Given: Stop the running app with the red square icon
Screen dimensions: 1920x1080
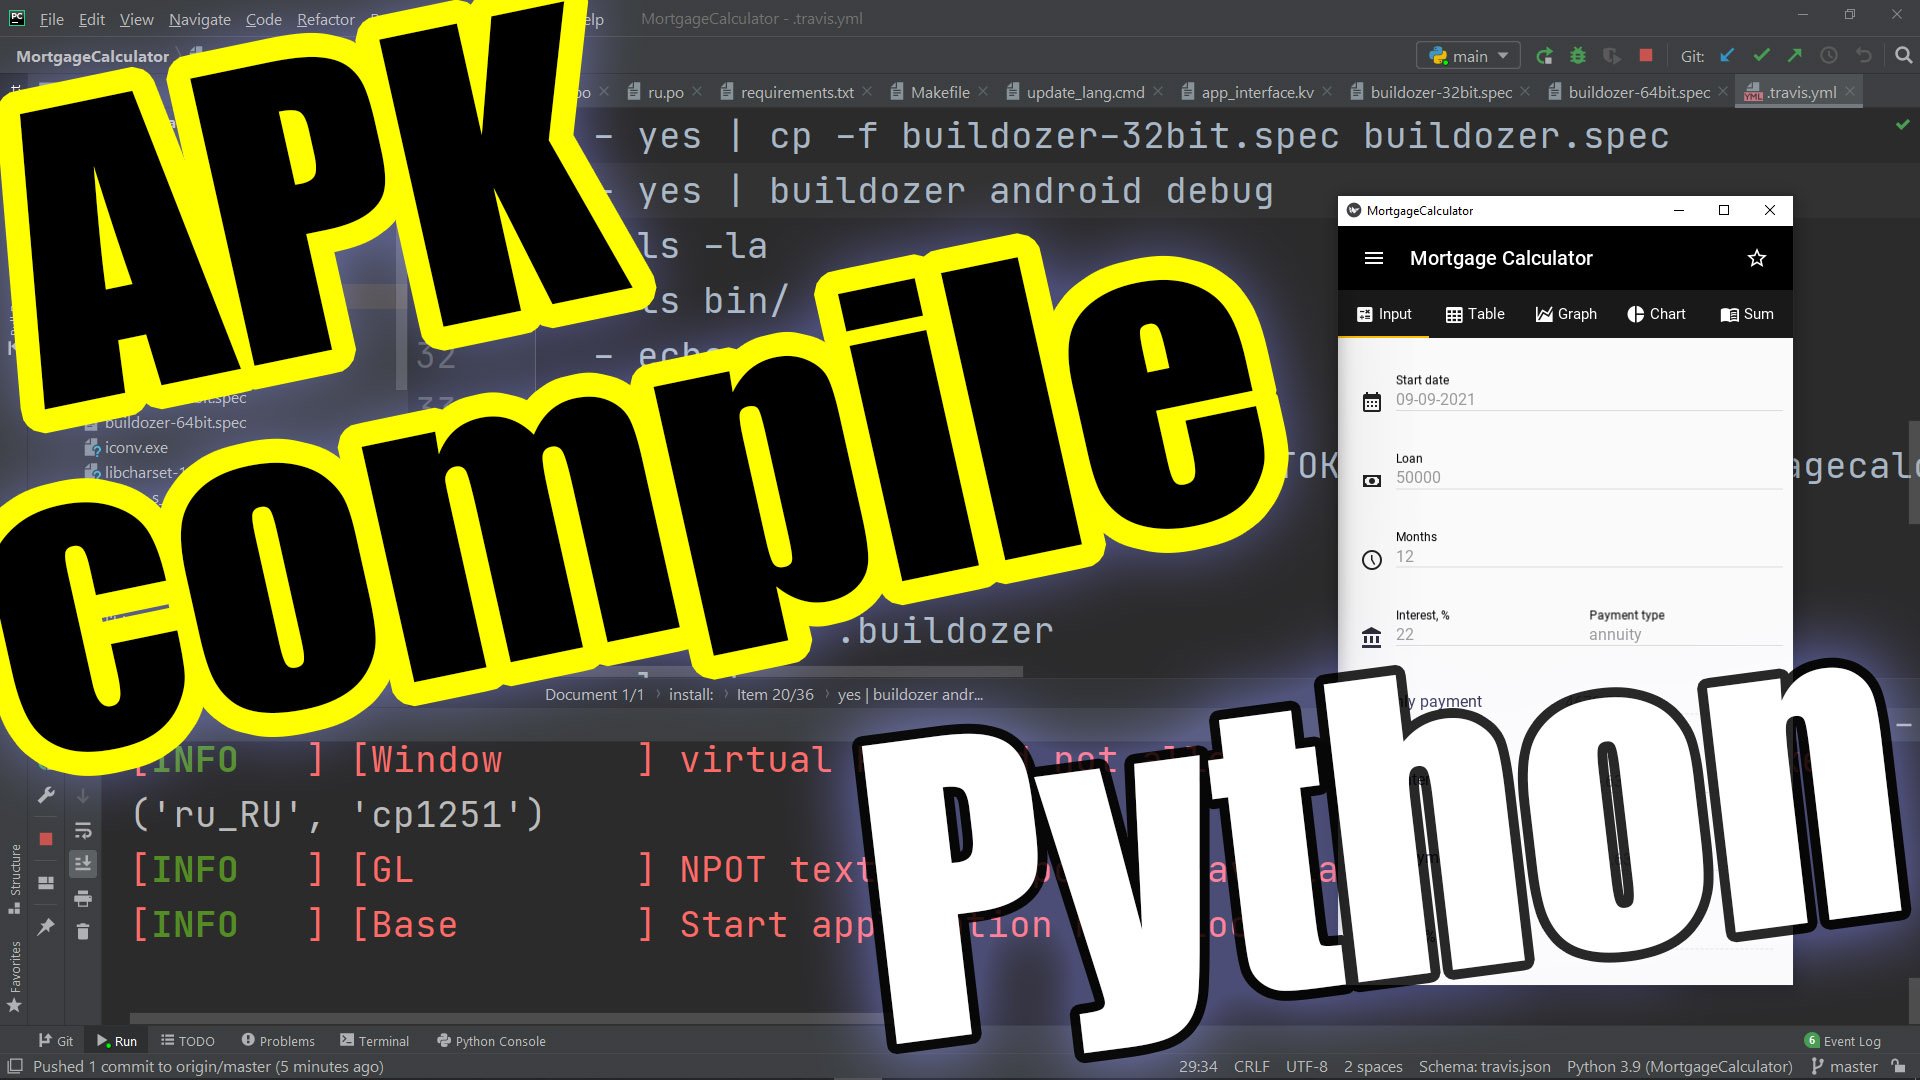Looking at the screenshot, I should click(x=1645, y=55).
